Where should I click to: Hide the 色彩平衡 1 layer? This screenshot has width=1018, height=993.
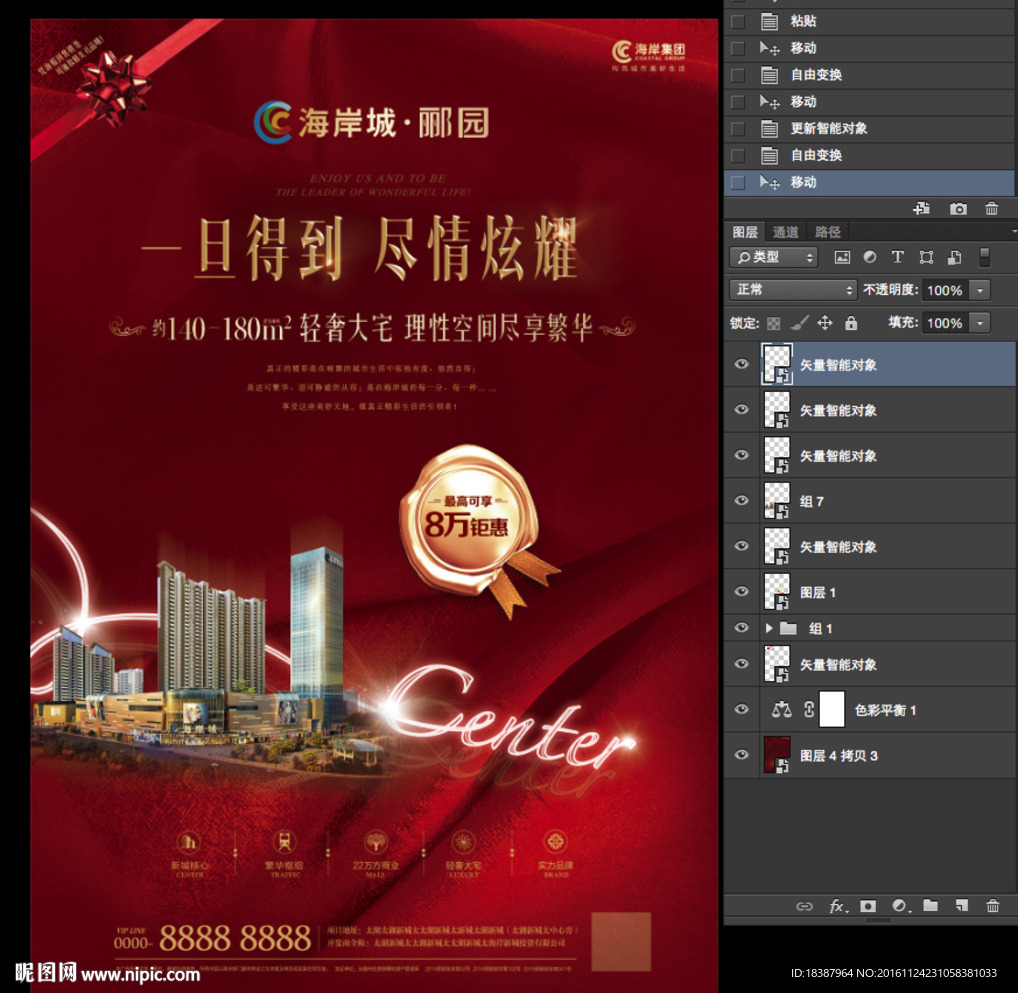pos(741,710)
